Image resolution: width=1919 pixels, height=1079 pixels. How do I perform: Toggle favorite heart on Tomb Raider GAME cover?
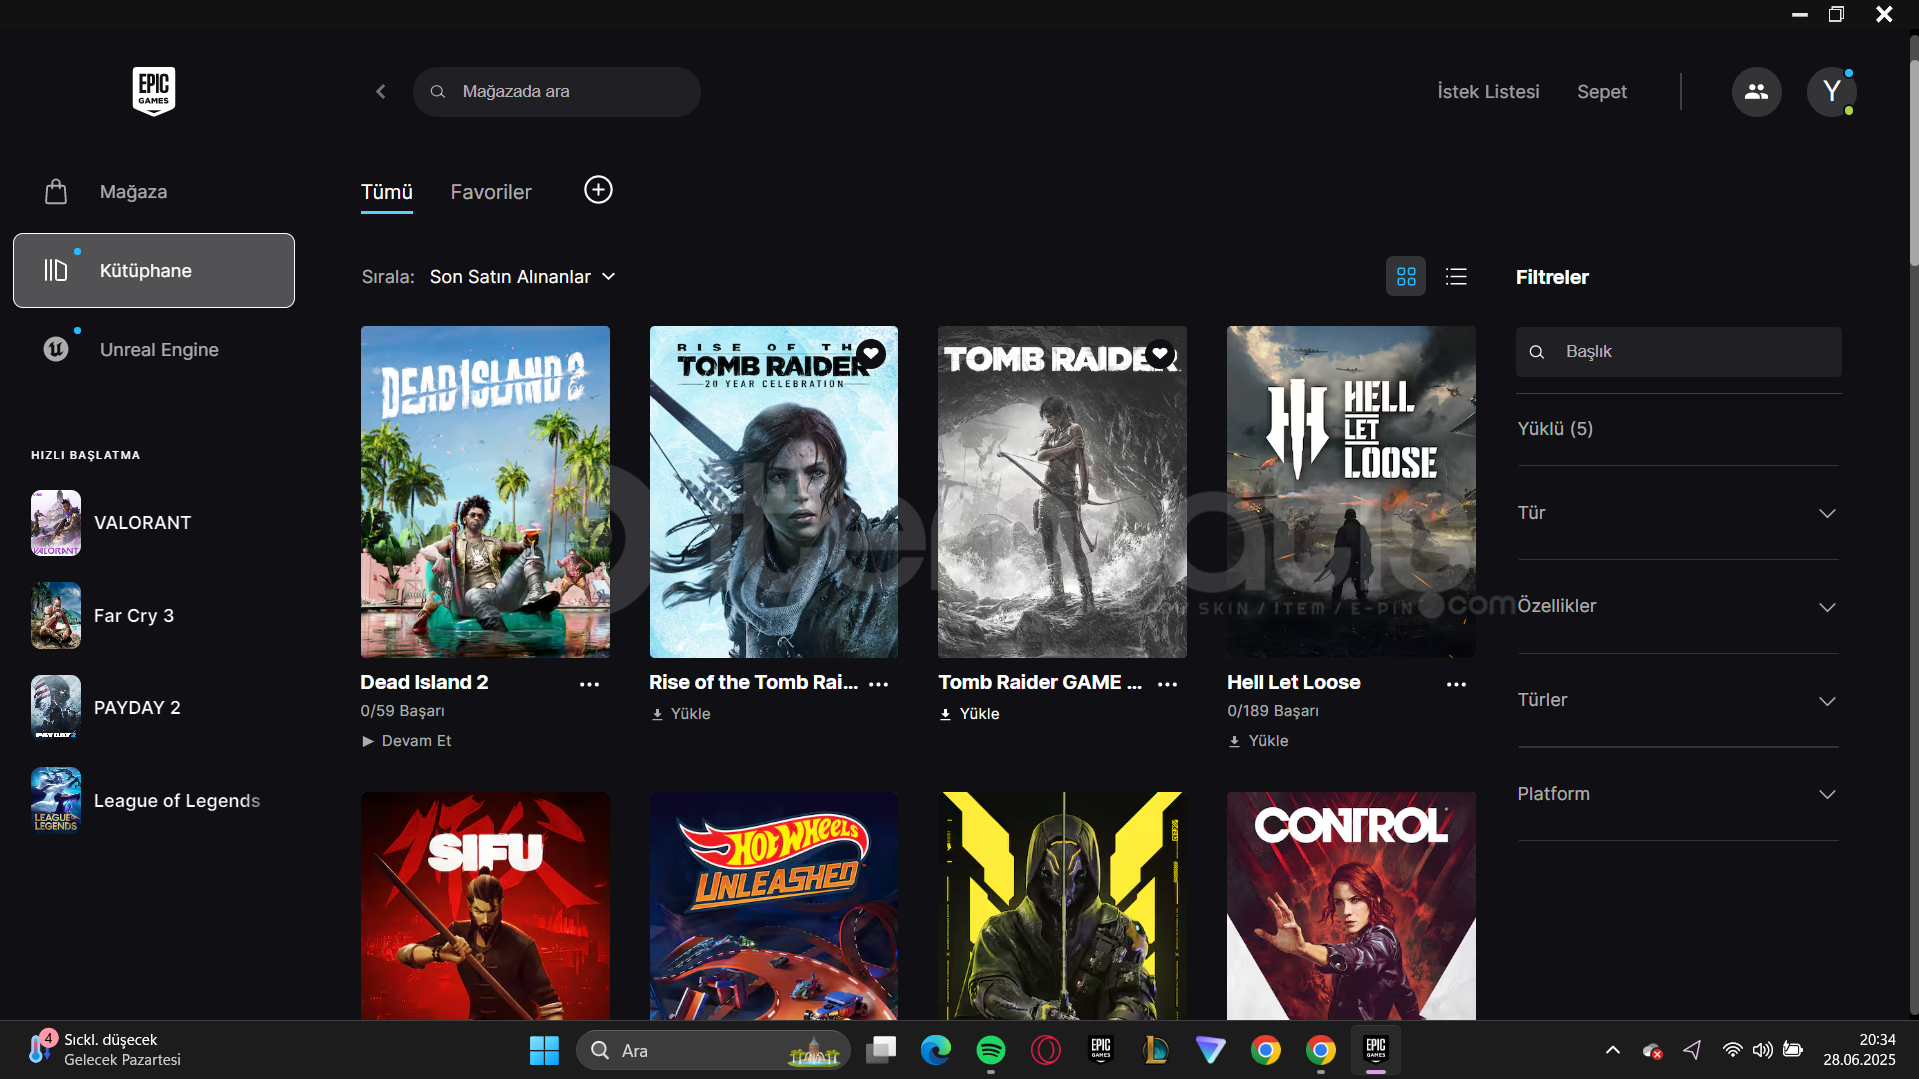1160,353
